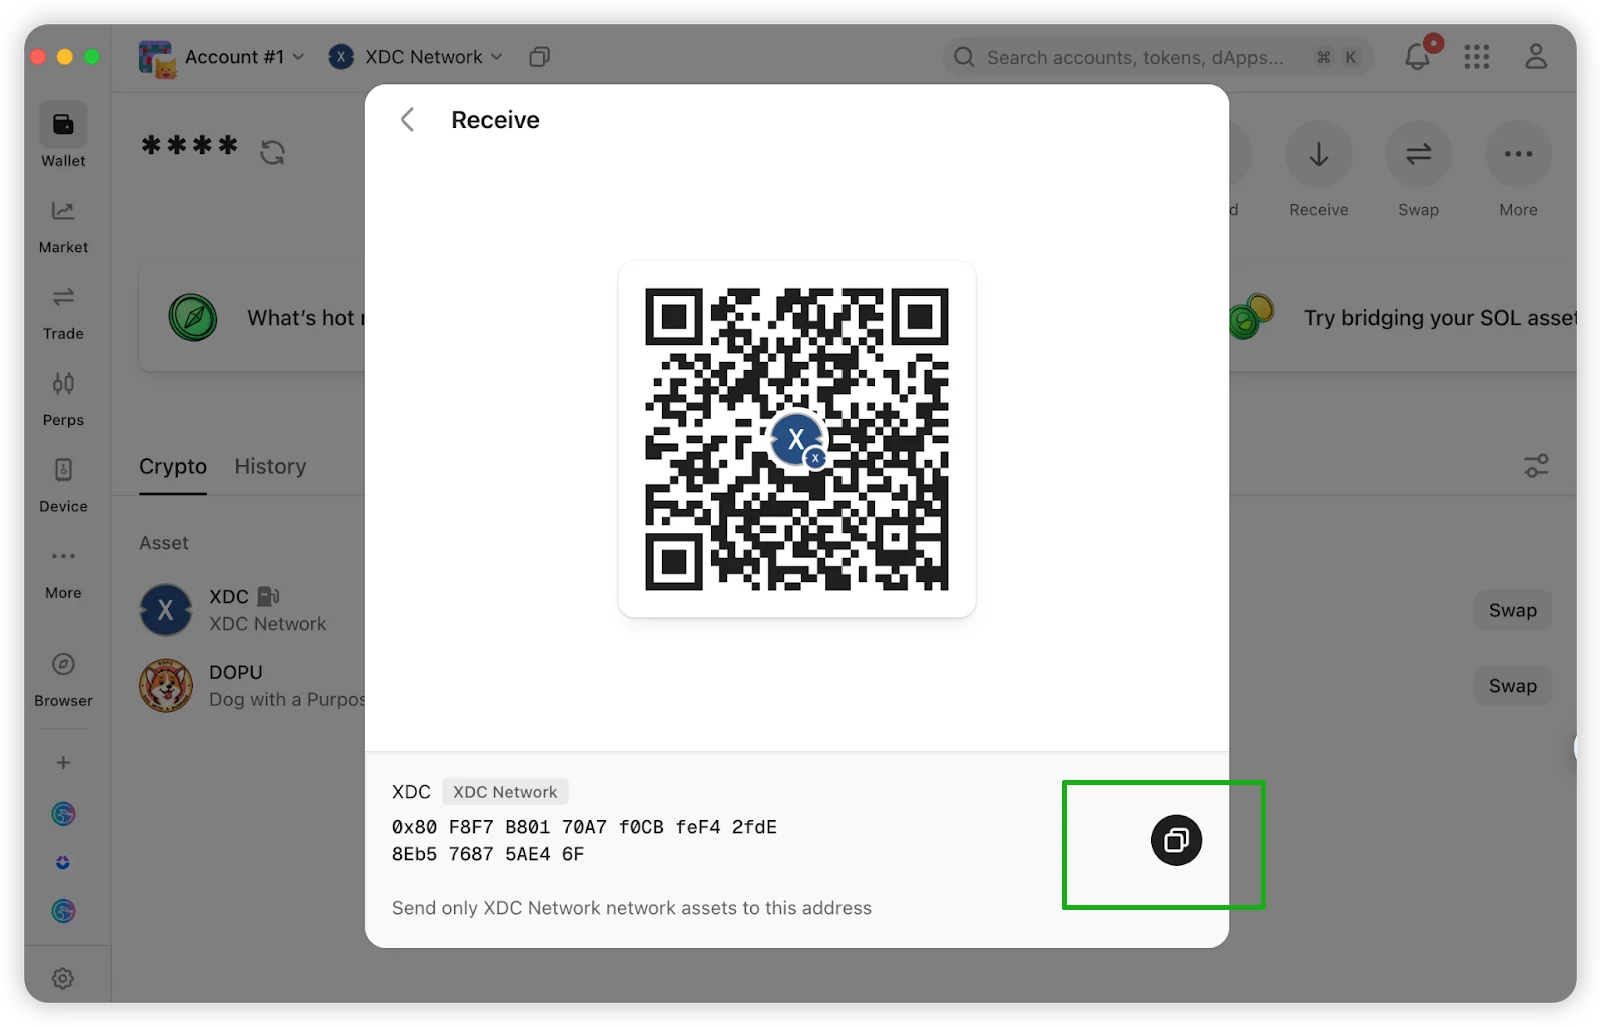Toggle balance visibility by clicking asterisks
1600x1027 pixels.
tap(190, 147)
